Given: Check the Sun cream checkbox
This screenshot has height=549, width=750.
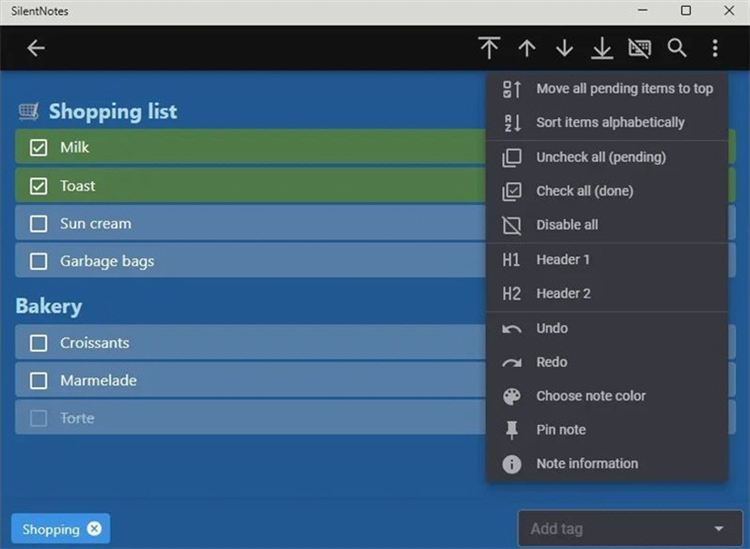Looking at the screenshot, I should (38, 223).
